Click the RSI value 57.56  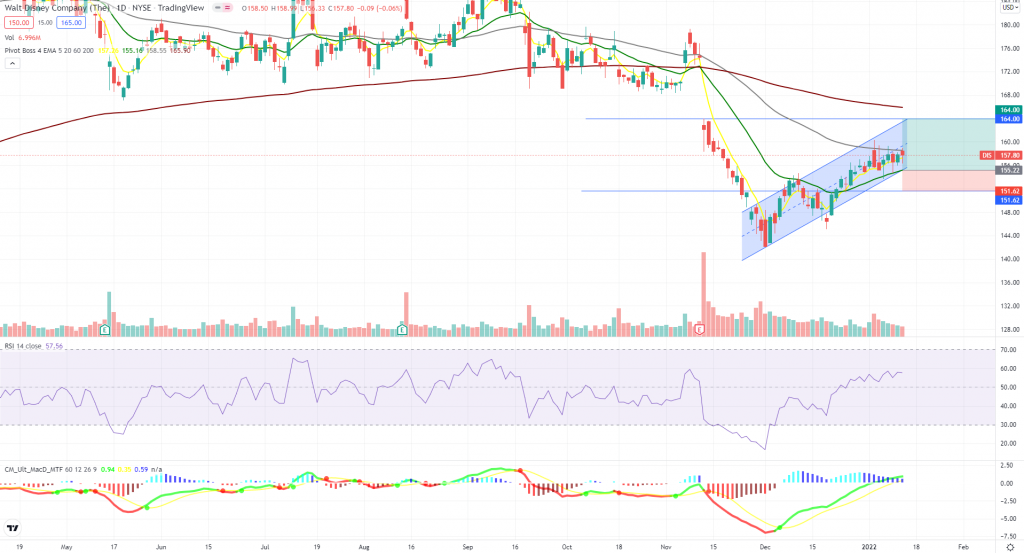[54, 346]
